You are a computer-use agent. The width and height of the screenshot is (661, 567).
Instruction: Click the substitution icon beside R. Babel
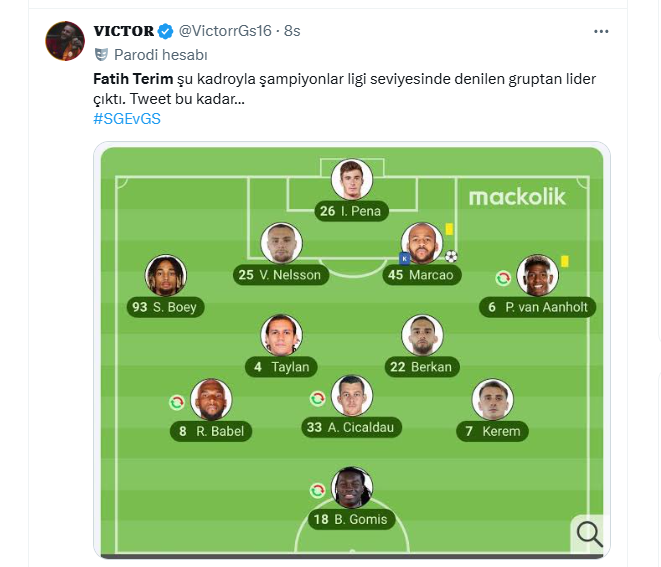(177, 402)
